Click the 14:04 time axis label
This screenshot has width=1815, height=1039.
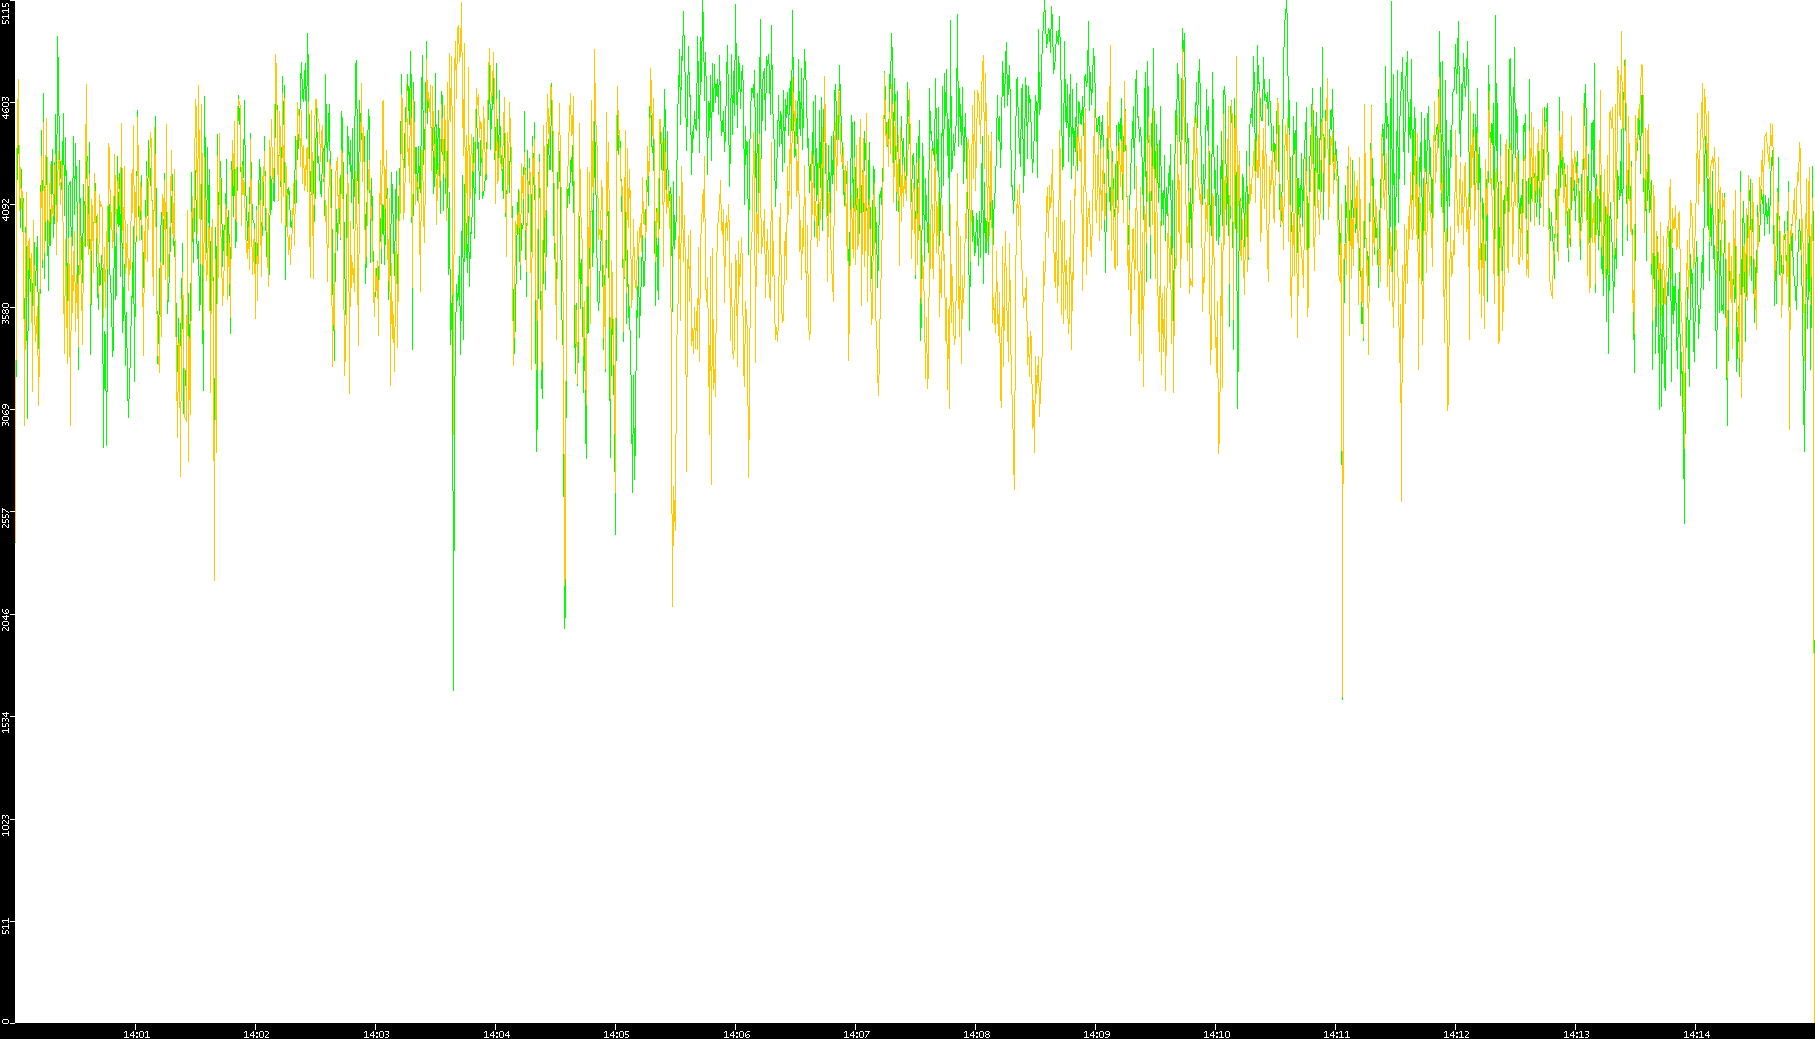click(497, 1034)
